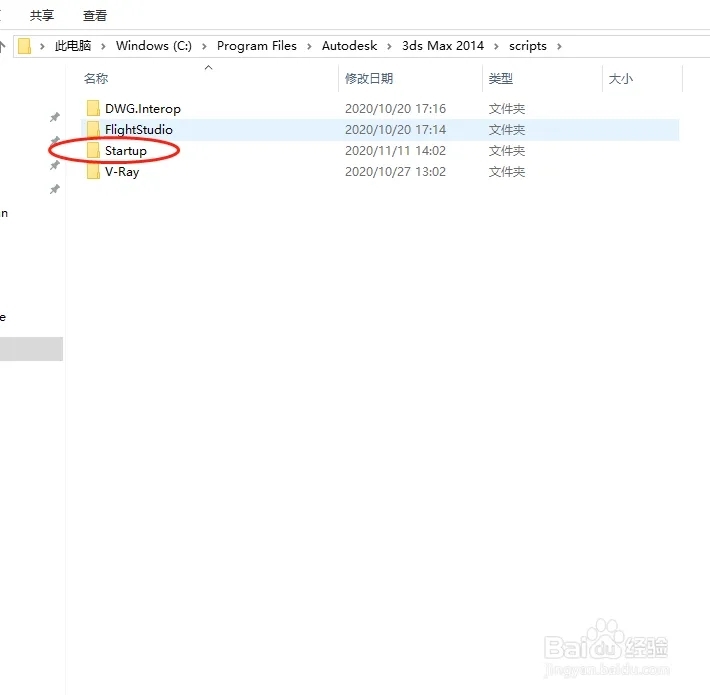
Task: Expand chevron after Autodesk
Action: tap(389, 46)
